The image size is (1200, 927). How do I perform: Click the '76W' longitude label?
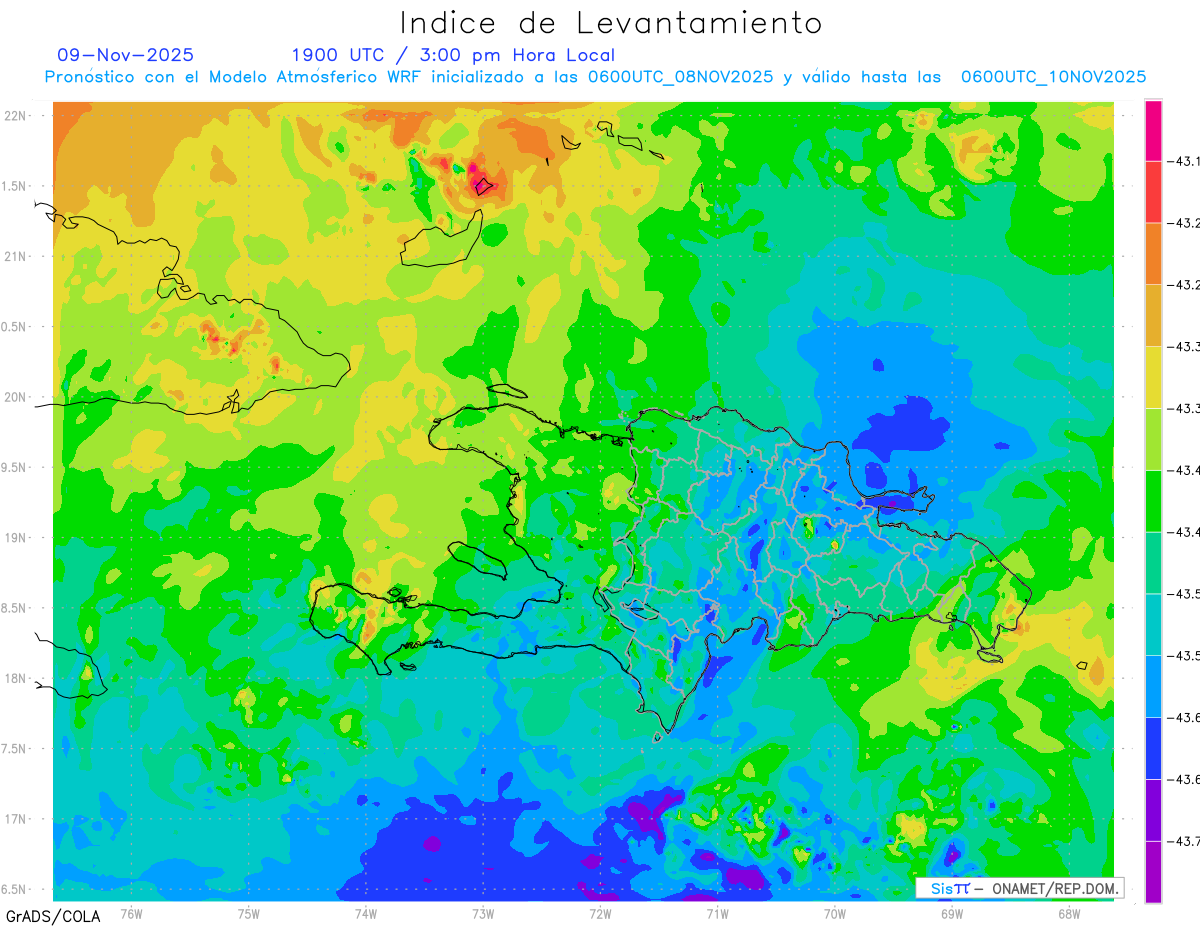click(x=131, y=913)
